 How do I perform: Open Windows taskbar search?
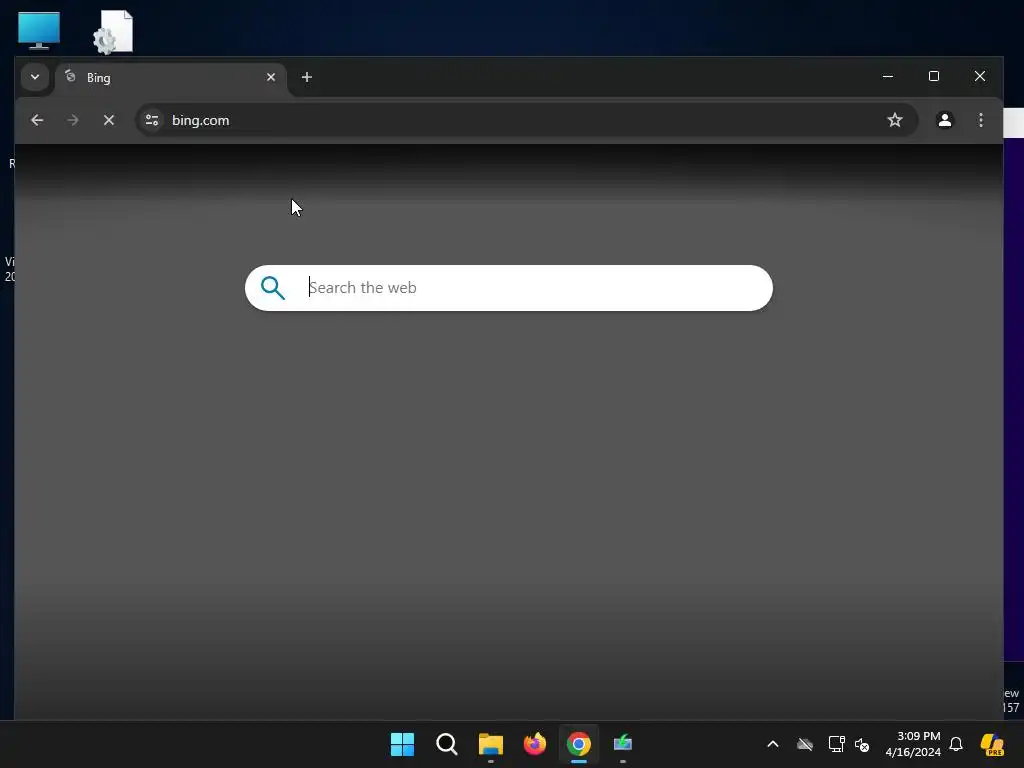[447, 744]
